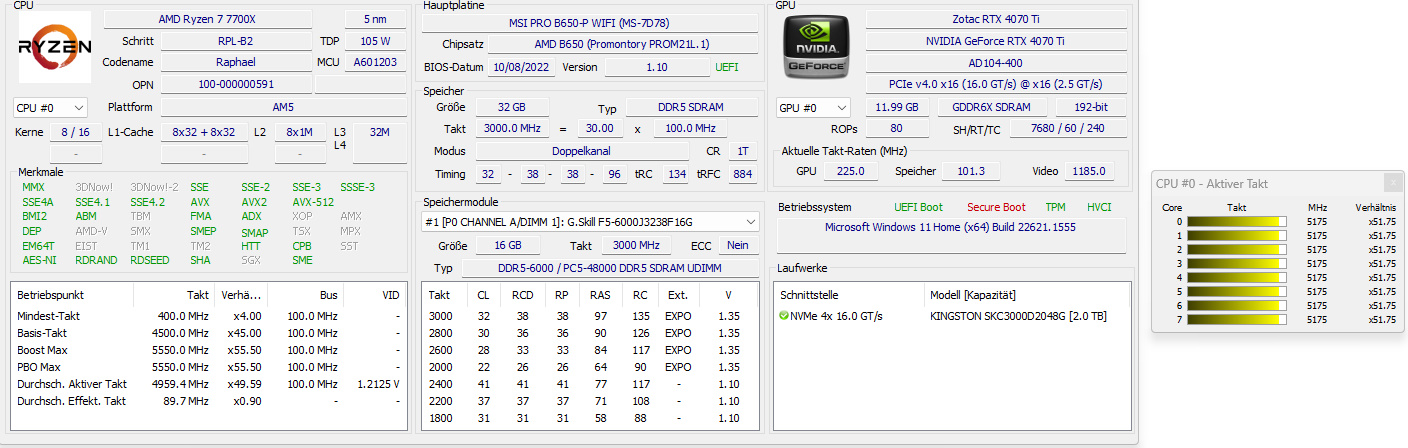Click the 11.99 GB video memory field
This screenshot has width=1408, height=448.
point(897,107)
